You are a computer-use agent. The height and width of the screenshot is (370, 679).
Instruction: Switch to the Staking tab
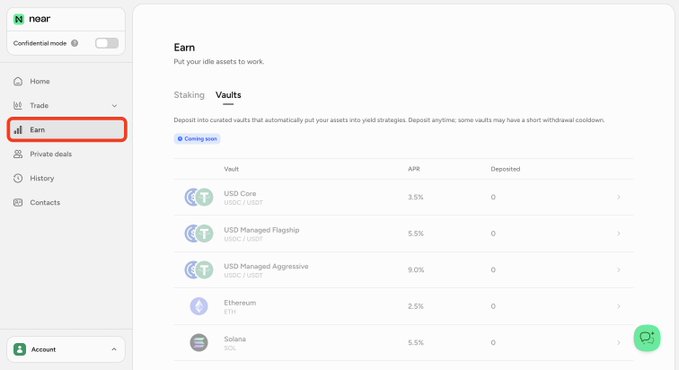coord(189,95)
